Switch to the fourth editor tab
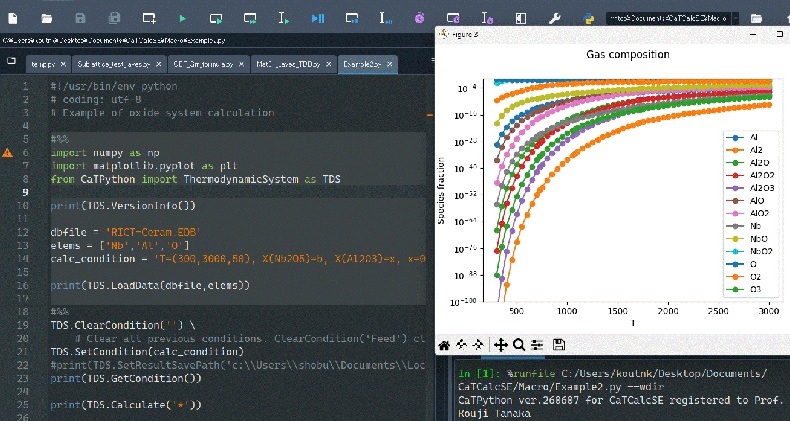The height and width of the screenshot is (421, 790). pos(288,64)
